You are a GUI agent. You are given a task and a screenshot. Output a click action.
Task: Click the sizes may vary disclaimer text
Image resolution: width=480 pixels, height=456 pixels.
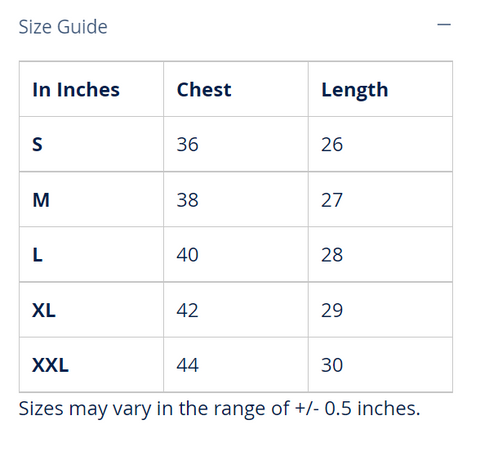(219, 409)
